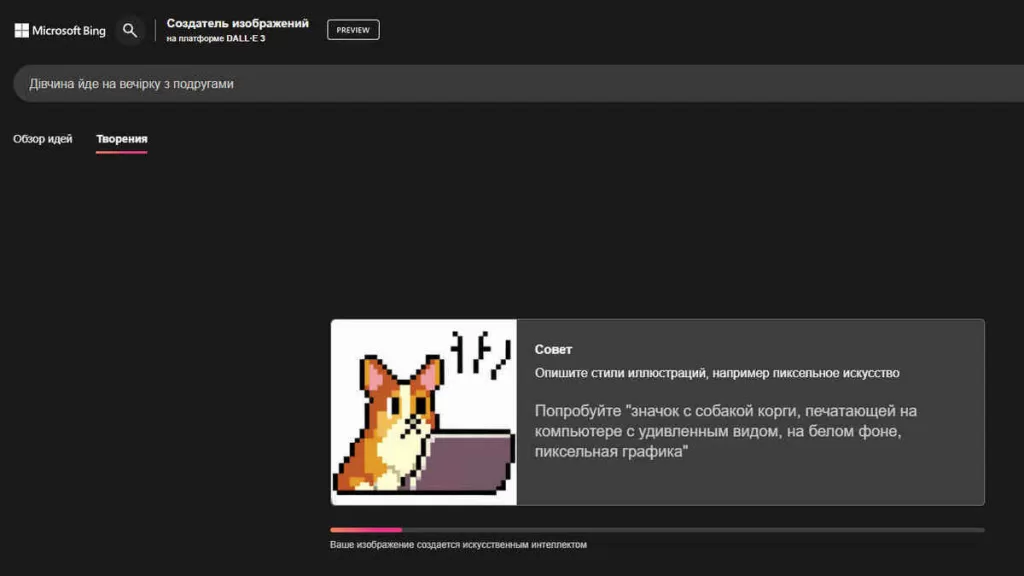Click the "Создатель изображений" title

coord(237,23)
